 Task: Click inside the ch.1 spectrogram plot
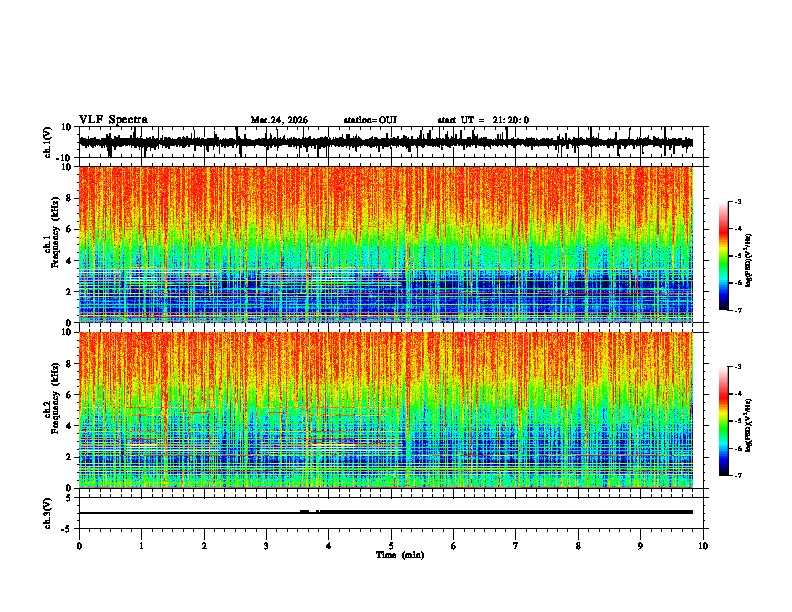(x=386, y=244)
